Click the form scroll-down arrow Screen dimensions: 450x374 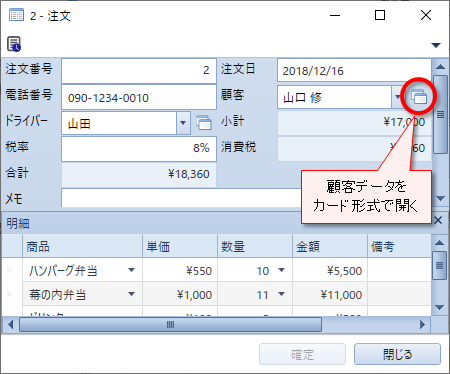(440, 199)
